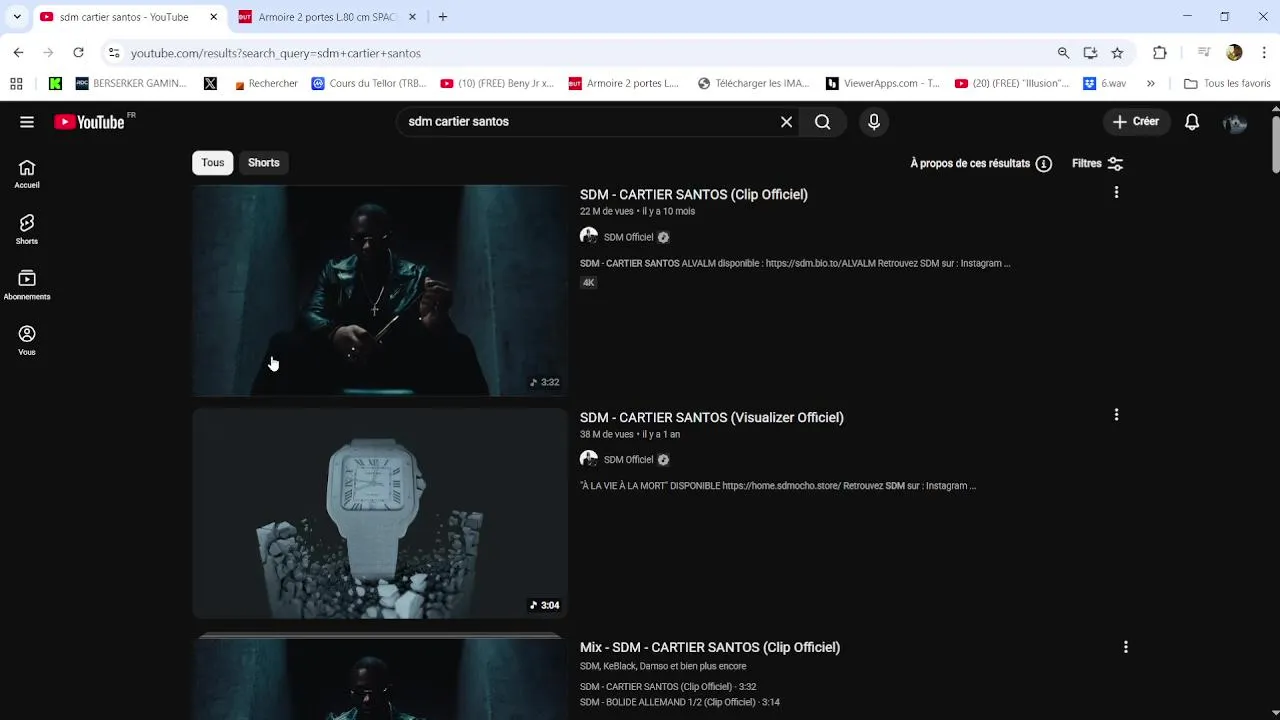Click the magnifier search button
The height and width of the screenshot is (720, 1280).
822,122
